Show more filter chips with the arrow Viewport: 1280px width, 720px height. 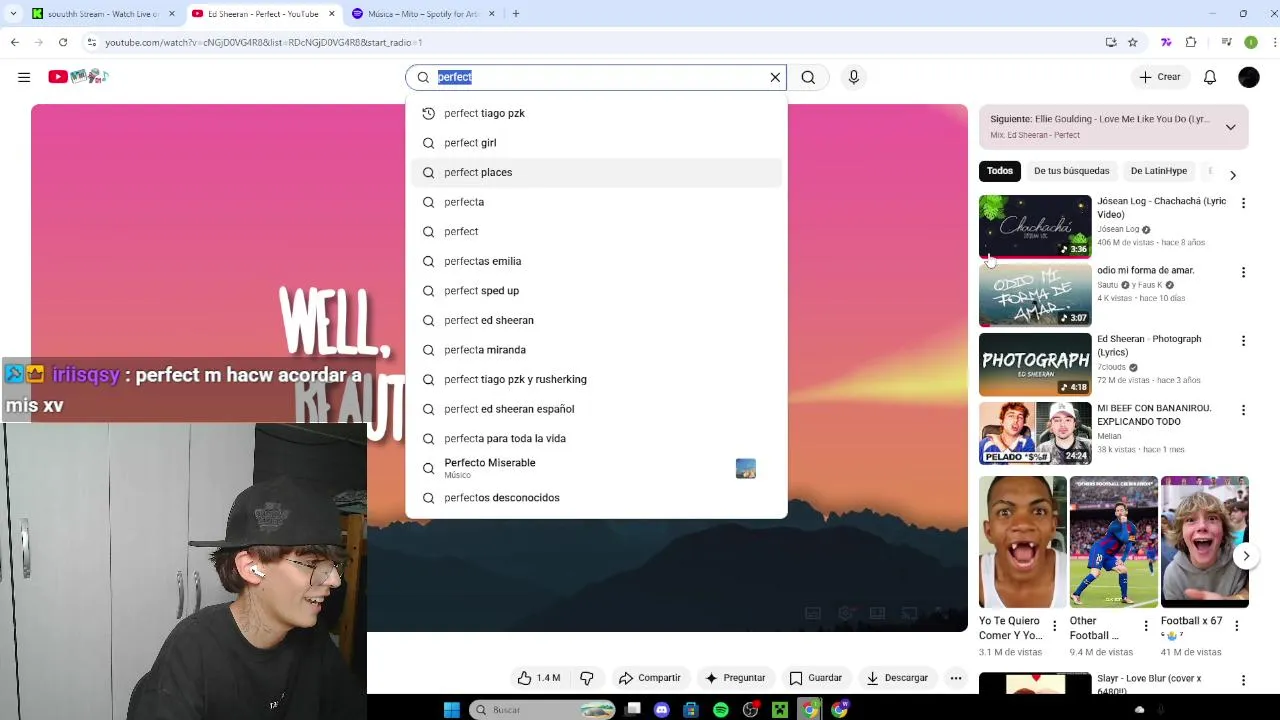tap(1233, 175)
